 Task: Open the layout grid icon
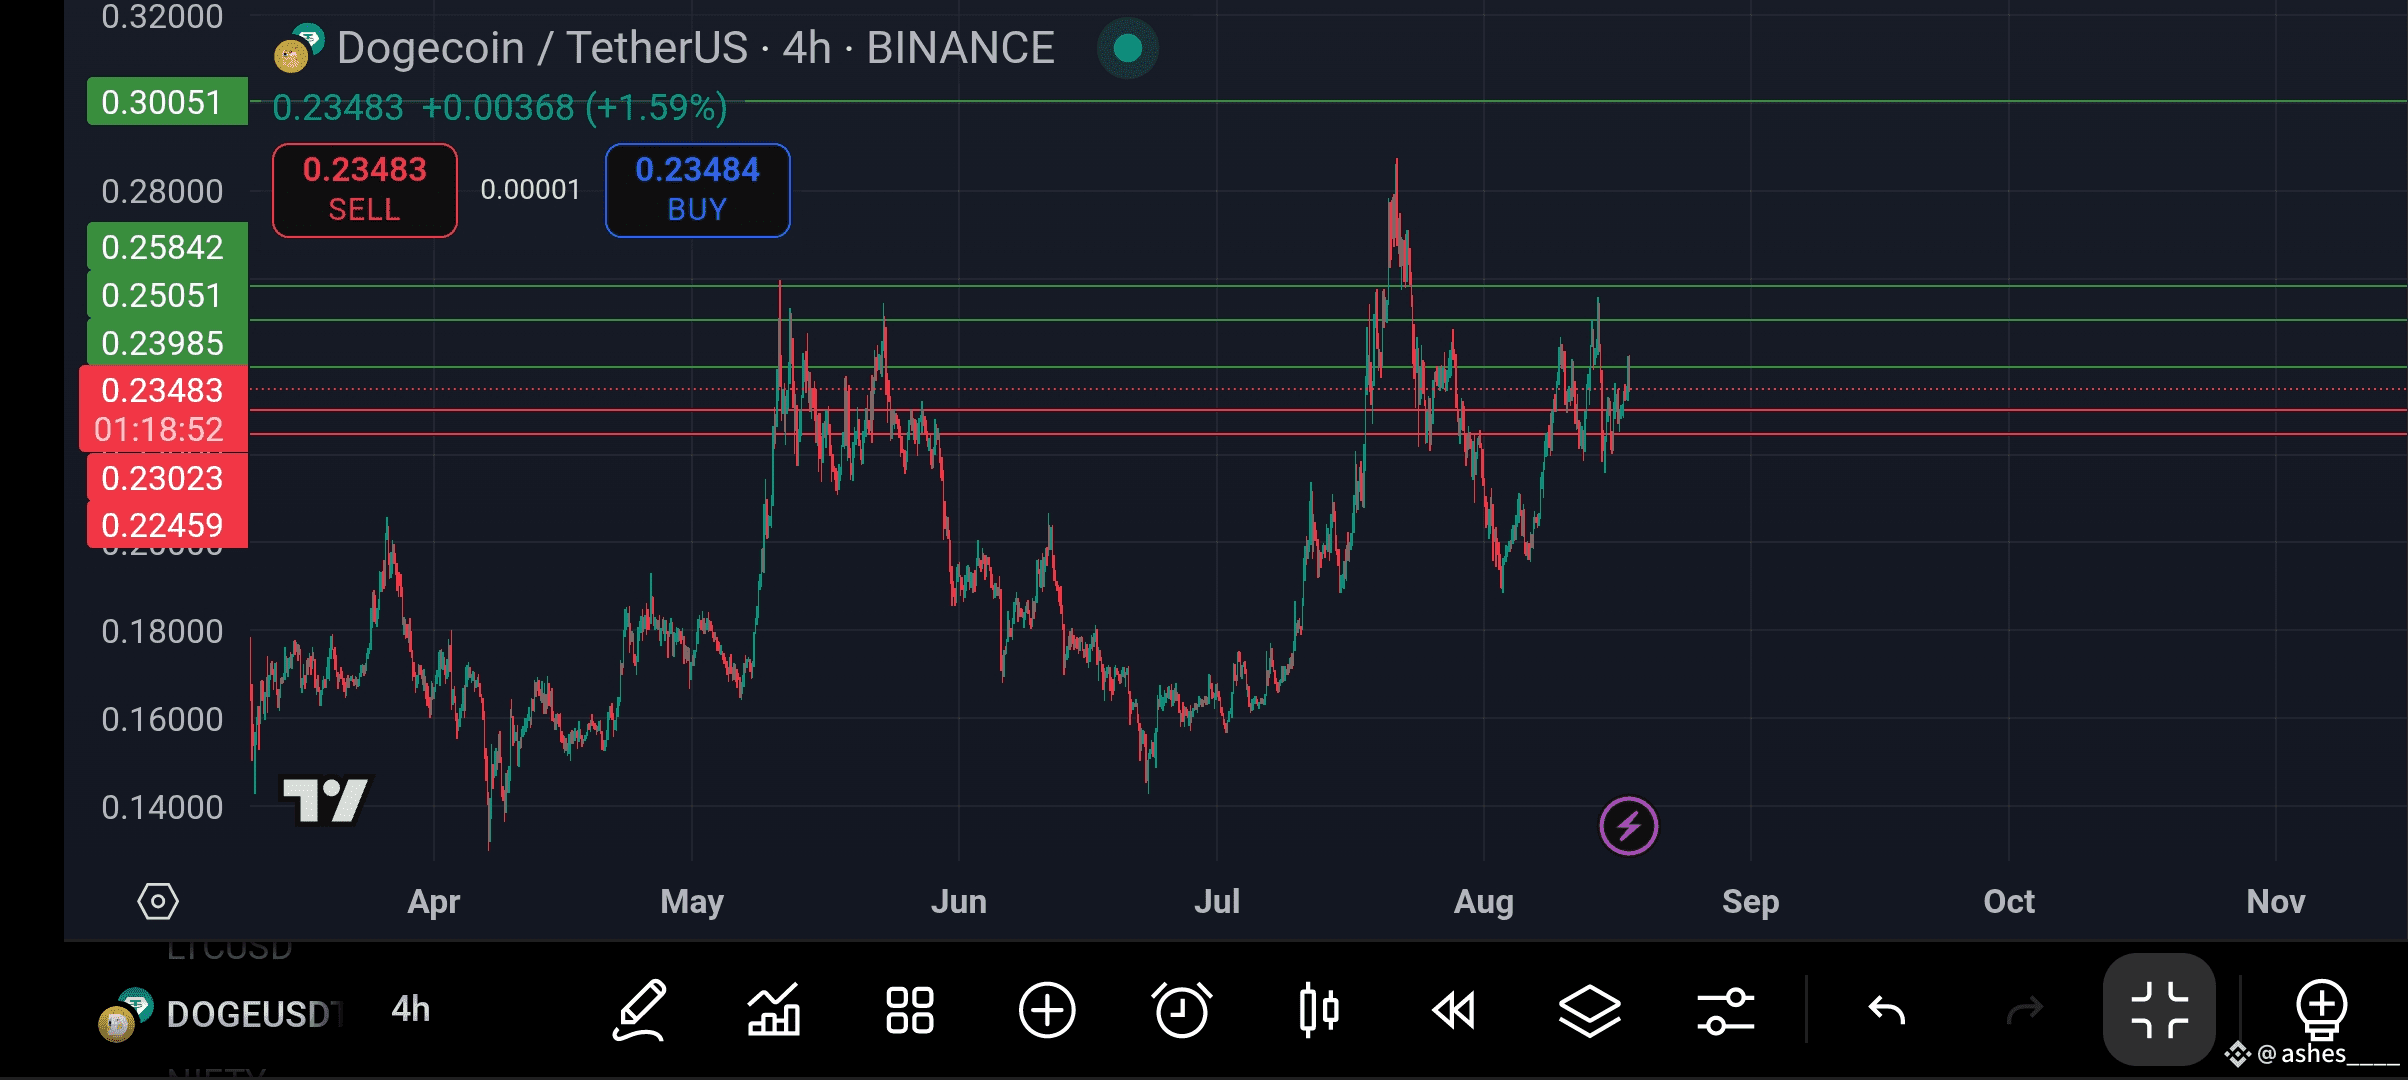[910, 1010]
